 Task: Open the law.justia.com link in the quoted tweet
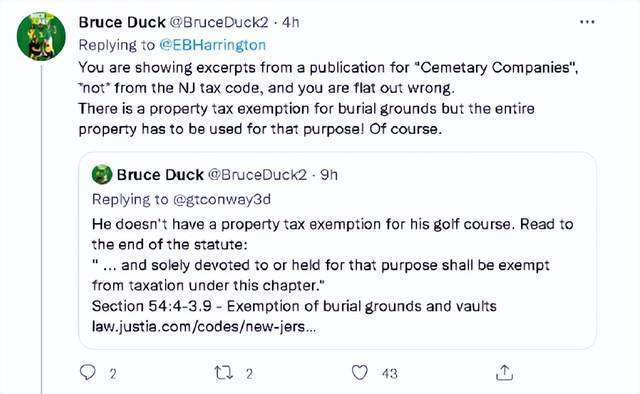(x=204, y=327)
